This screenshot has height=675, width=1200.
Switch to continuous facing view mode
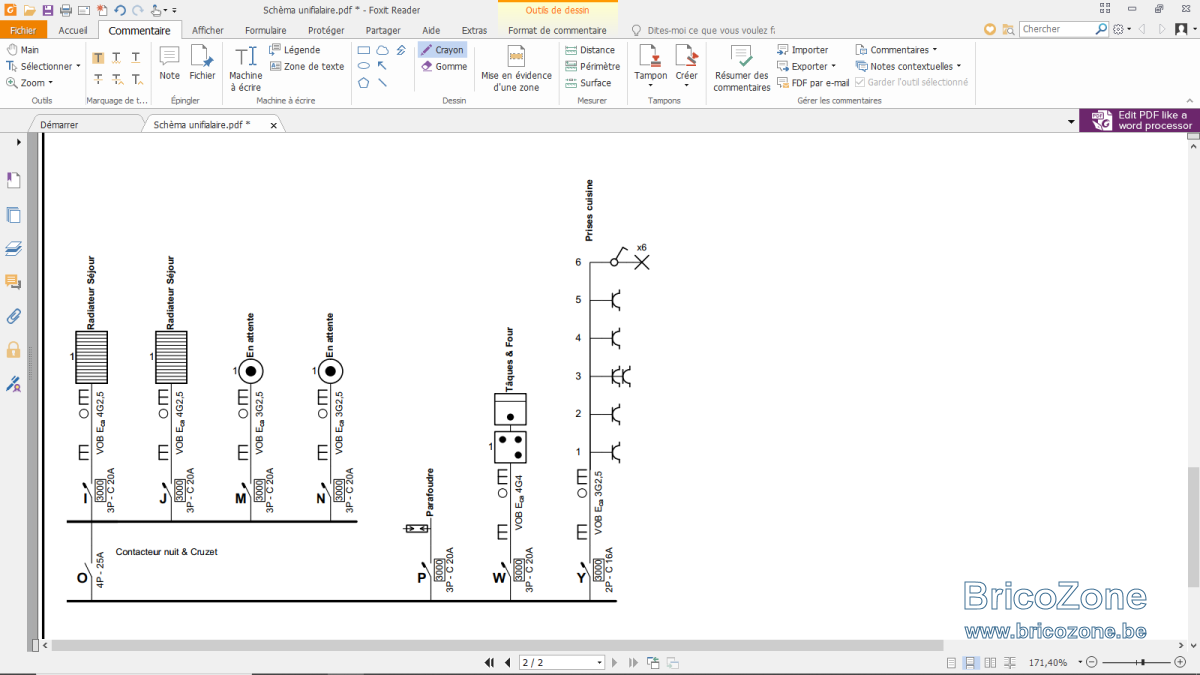[x=1009, y=663]
